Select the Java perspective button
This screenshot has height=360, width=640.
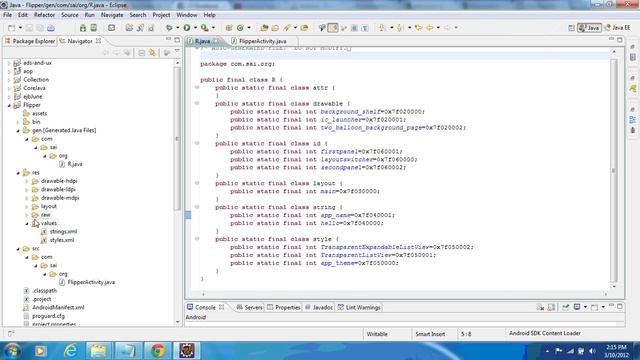pos(589,28)
